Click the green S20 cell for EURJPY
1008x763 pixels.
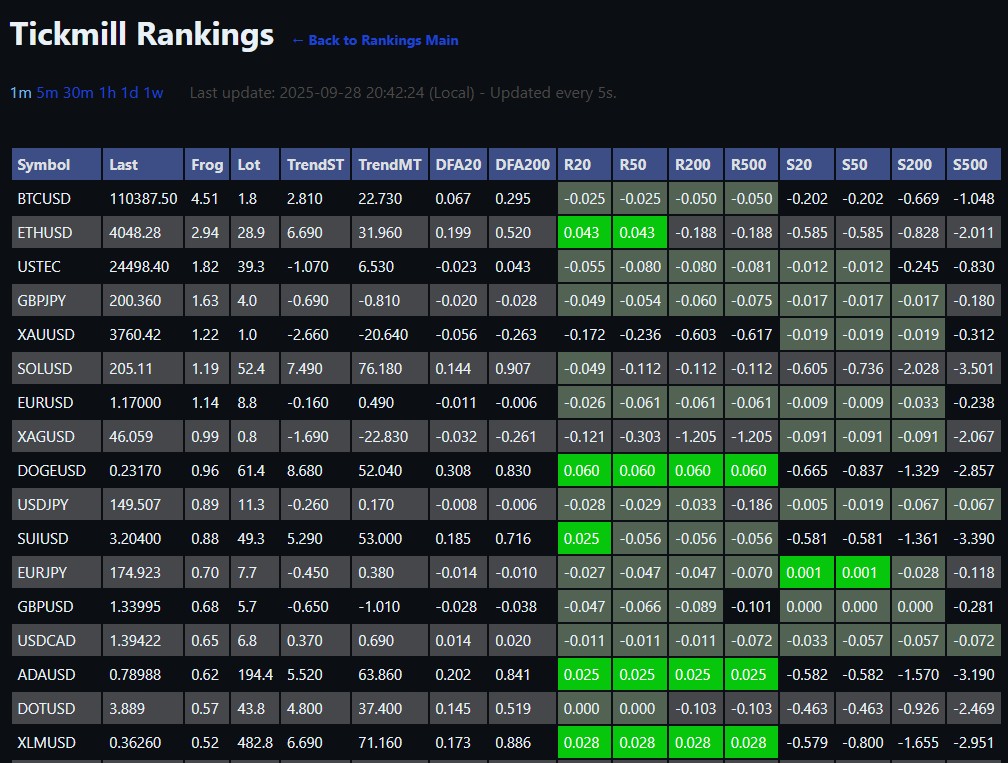pos(806,573)
